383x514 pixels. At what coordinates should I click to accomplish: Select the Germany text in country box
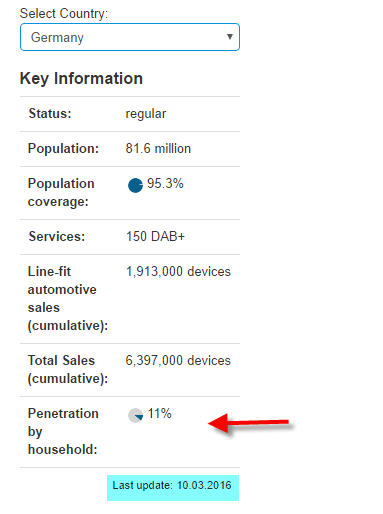[x=57, y=38]
